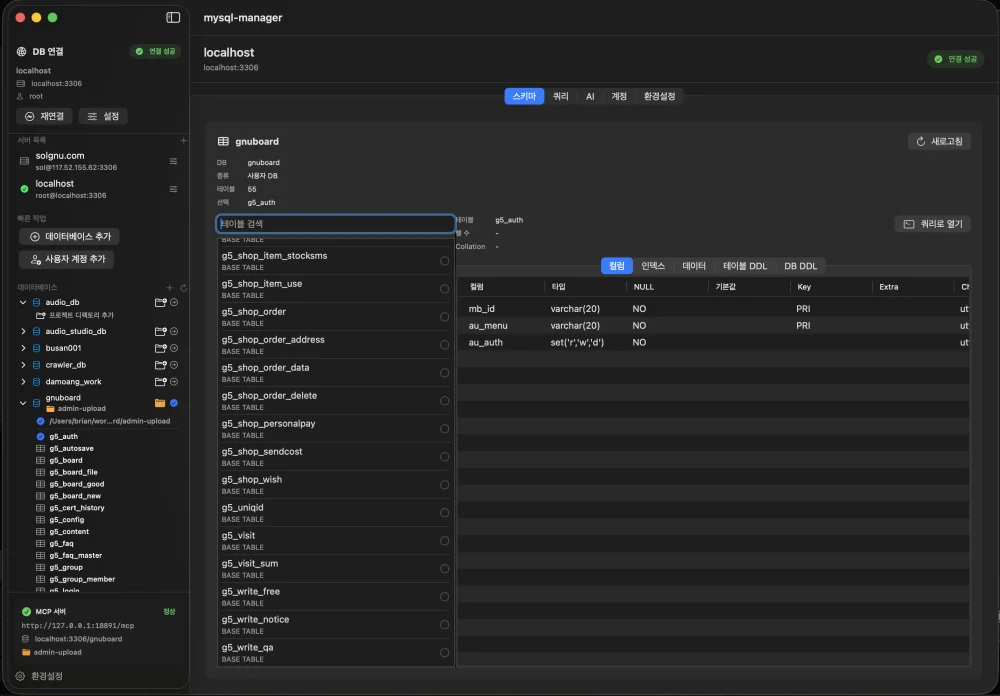
Task: Switch to the 쿼리 tab
Action: coord(561,96)
